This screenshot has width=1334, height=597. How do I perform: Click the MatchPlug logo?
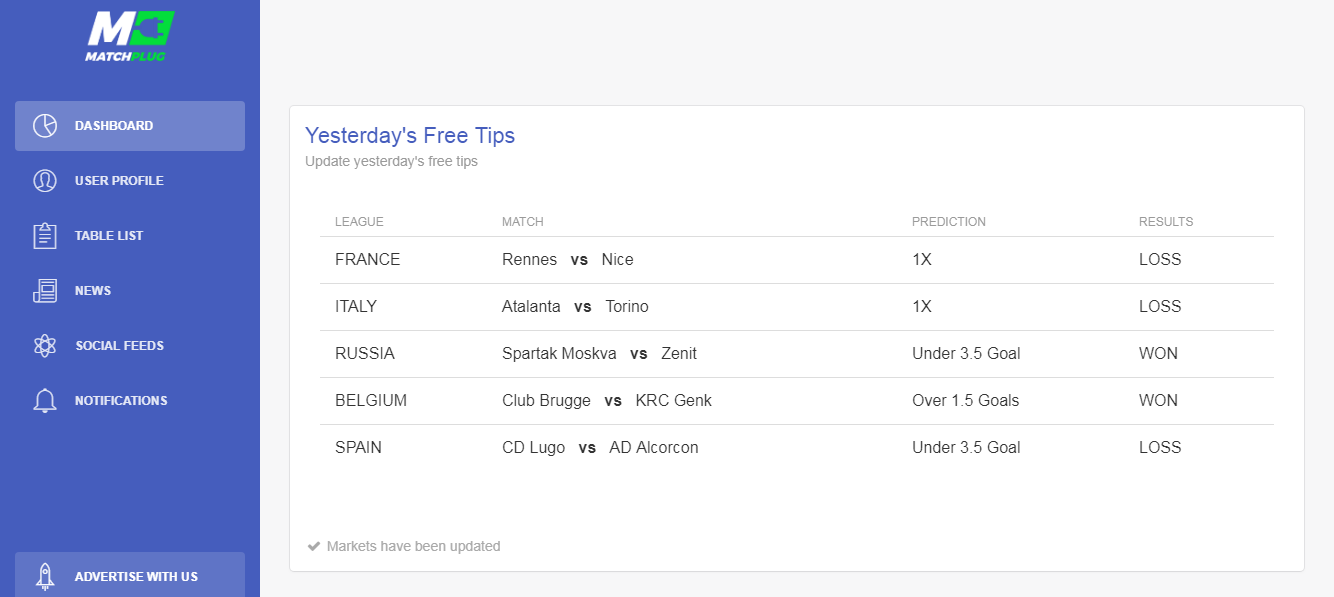(130, 35)
